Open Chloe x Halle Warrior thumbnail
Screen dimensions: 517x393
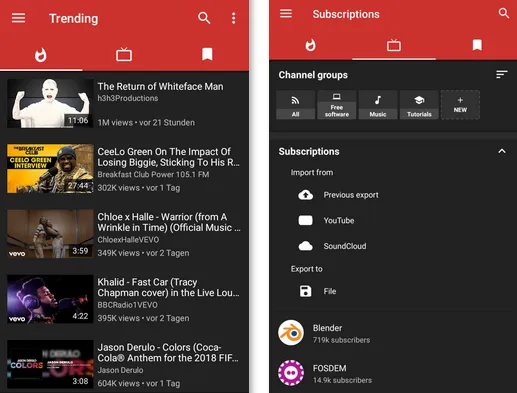[x=50, y=234]
